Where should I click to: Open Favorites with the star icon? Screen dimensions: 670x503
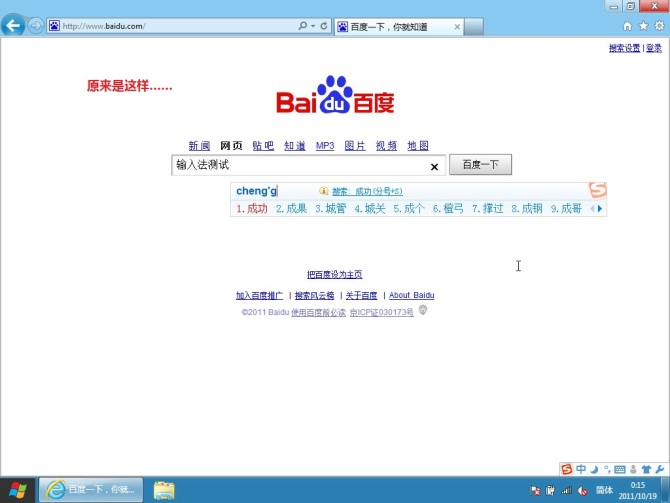tap(643, 26)
